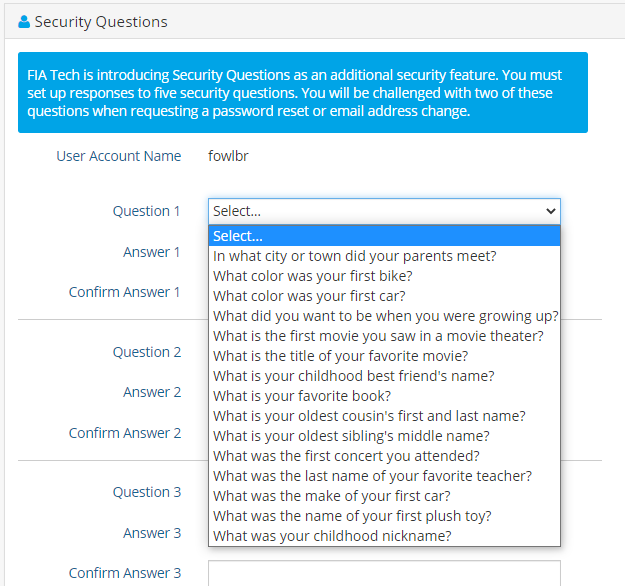Pick 'What color was your first bike?'

[384, 276]
